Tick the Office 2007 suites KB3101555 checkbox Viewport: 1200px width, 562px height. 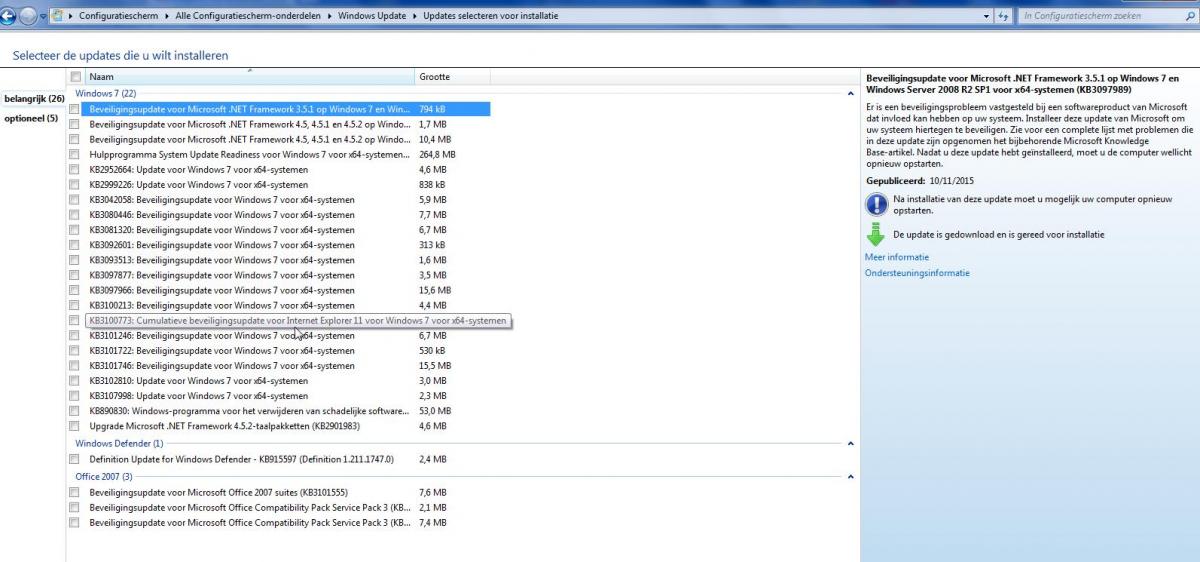tap(75, 493)
